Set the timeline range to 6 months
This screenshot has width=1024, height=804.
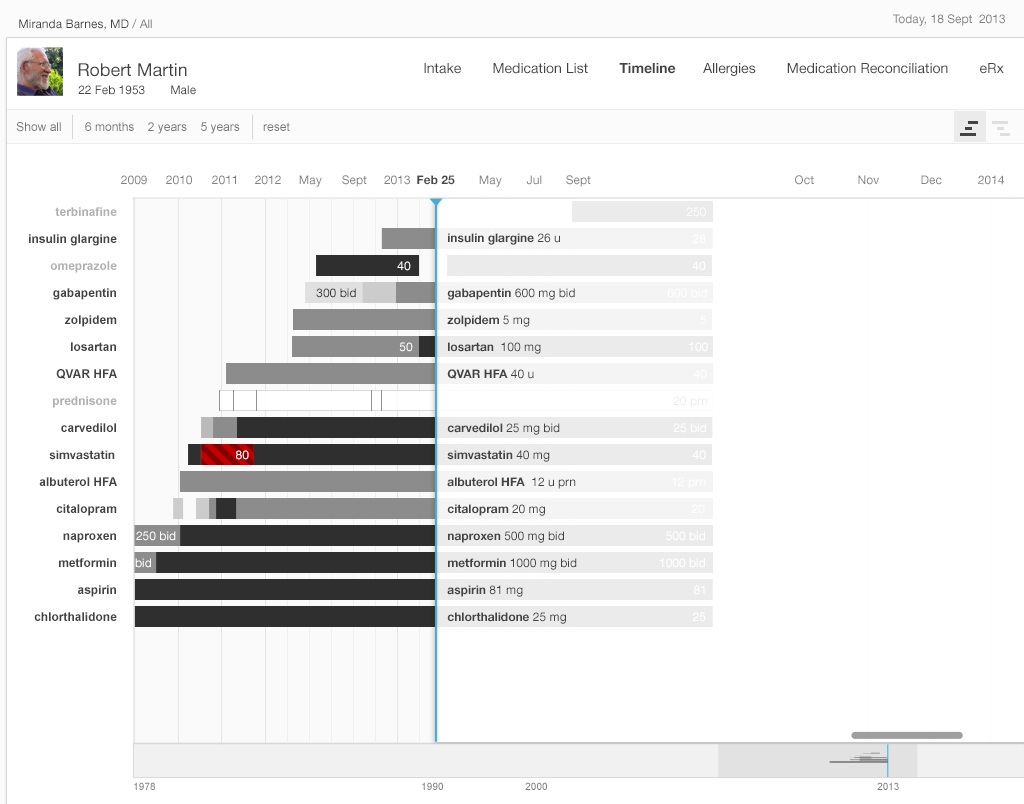(x=109, y=127)
